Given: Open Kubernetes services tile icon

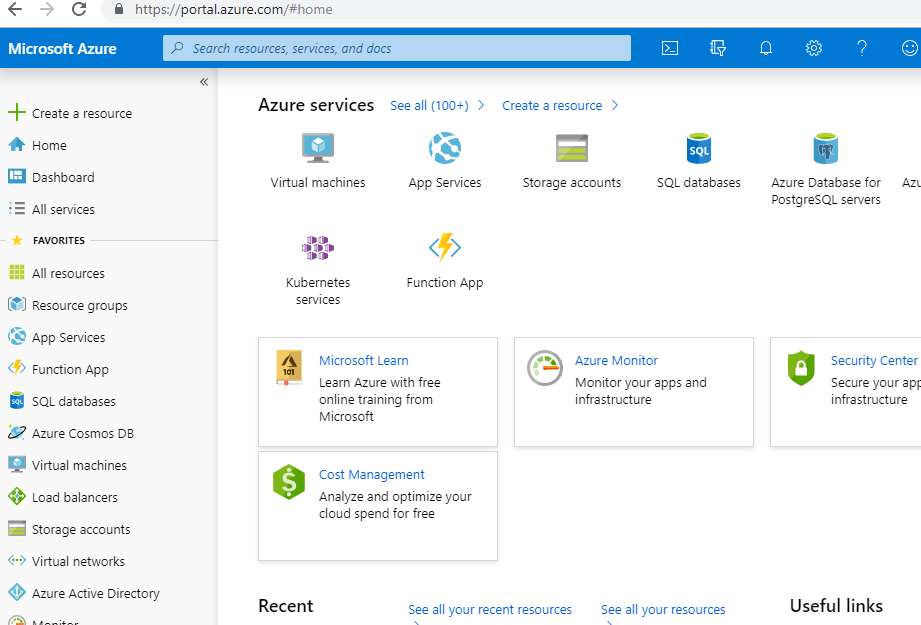Looking at the screenshot, I should click(x=318, y=247).
